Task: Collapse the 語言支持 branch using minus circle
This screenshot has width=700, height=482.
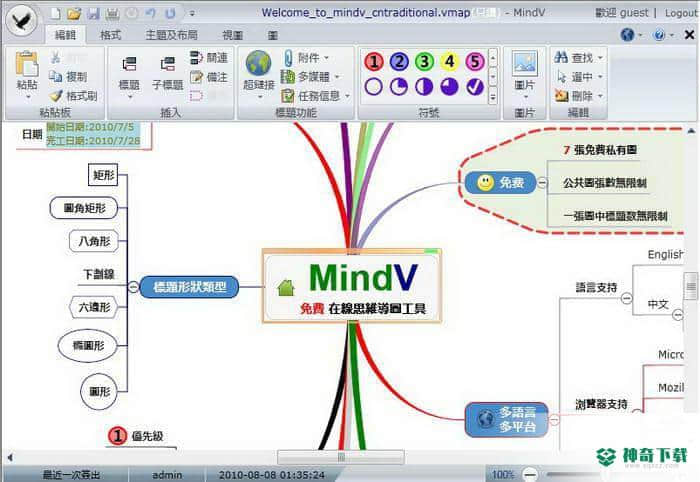Action: tap(626, 298)
